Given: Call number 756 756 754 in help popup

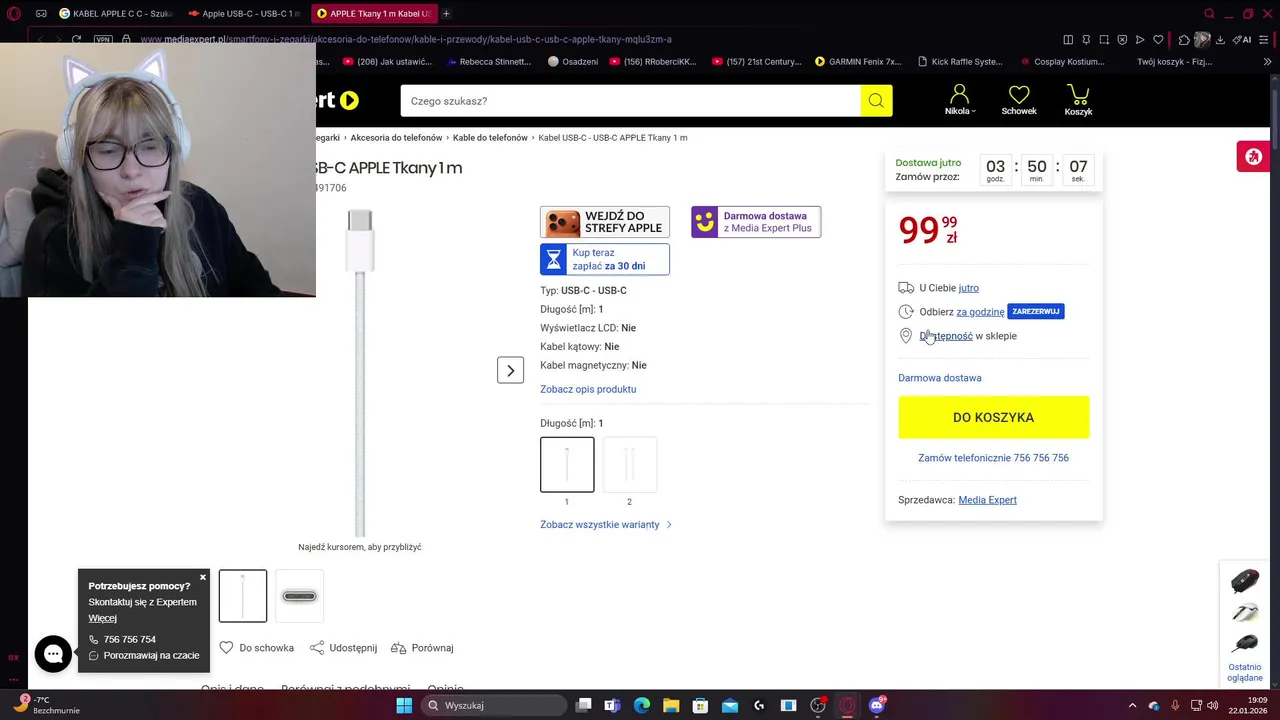Looking at the screenshot, I should tap(122, 639).
